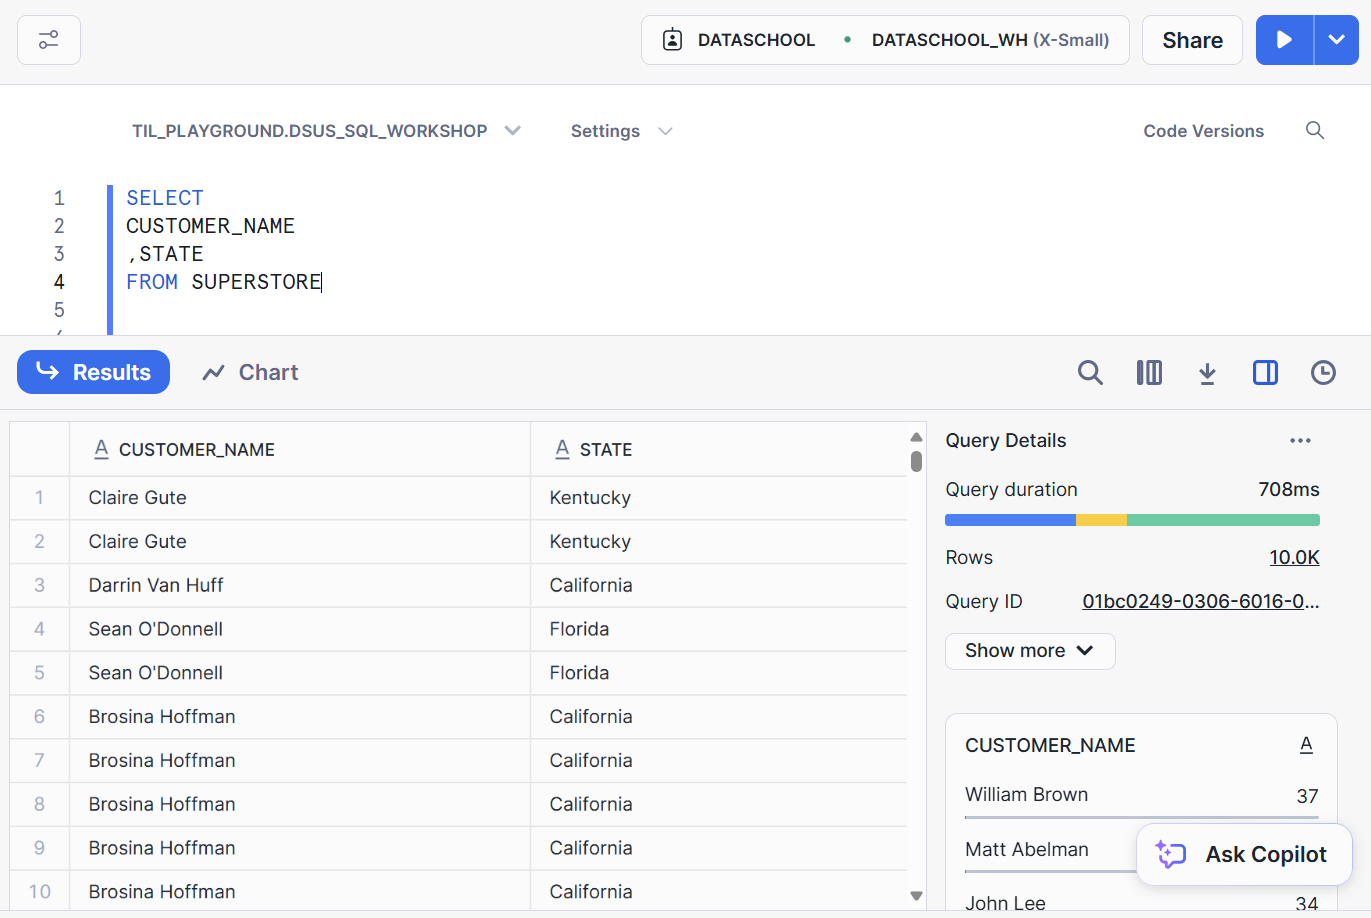
Task: Click the query duration progress bar
Action: (x=1132, y=520)
